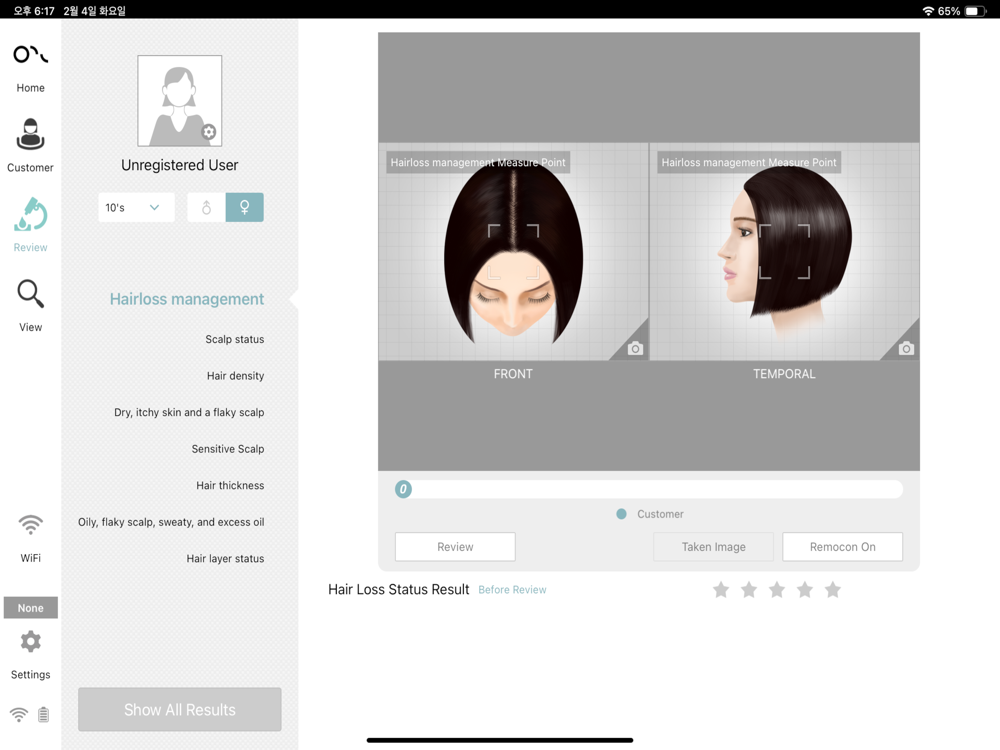Click the FRONT image camera icon
The image size is (1000, 750).
(635, 348)
